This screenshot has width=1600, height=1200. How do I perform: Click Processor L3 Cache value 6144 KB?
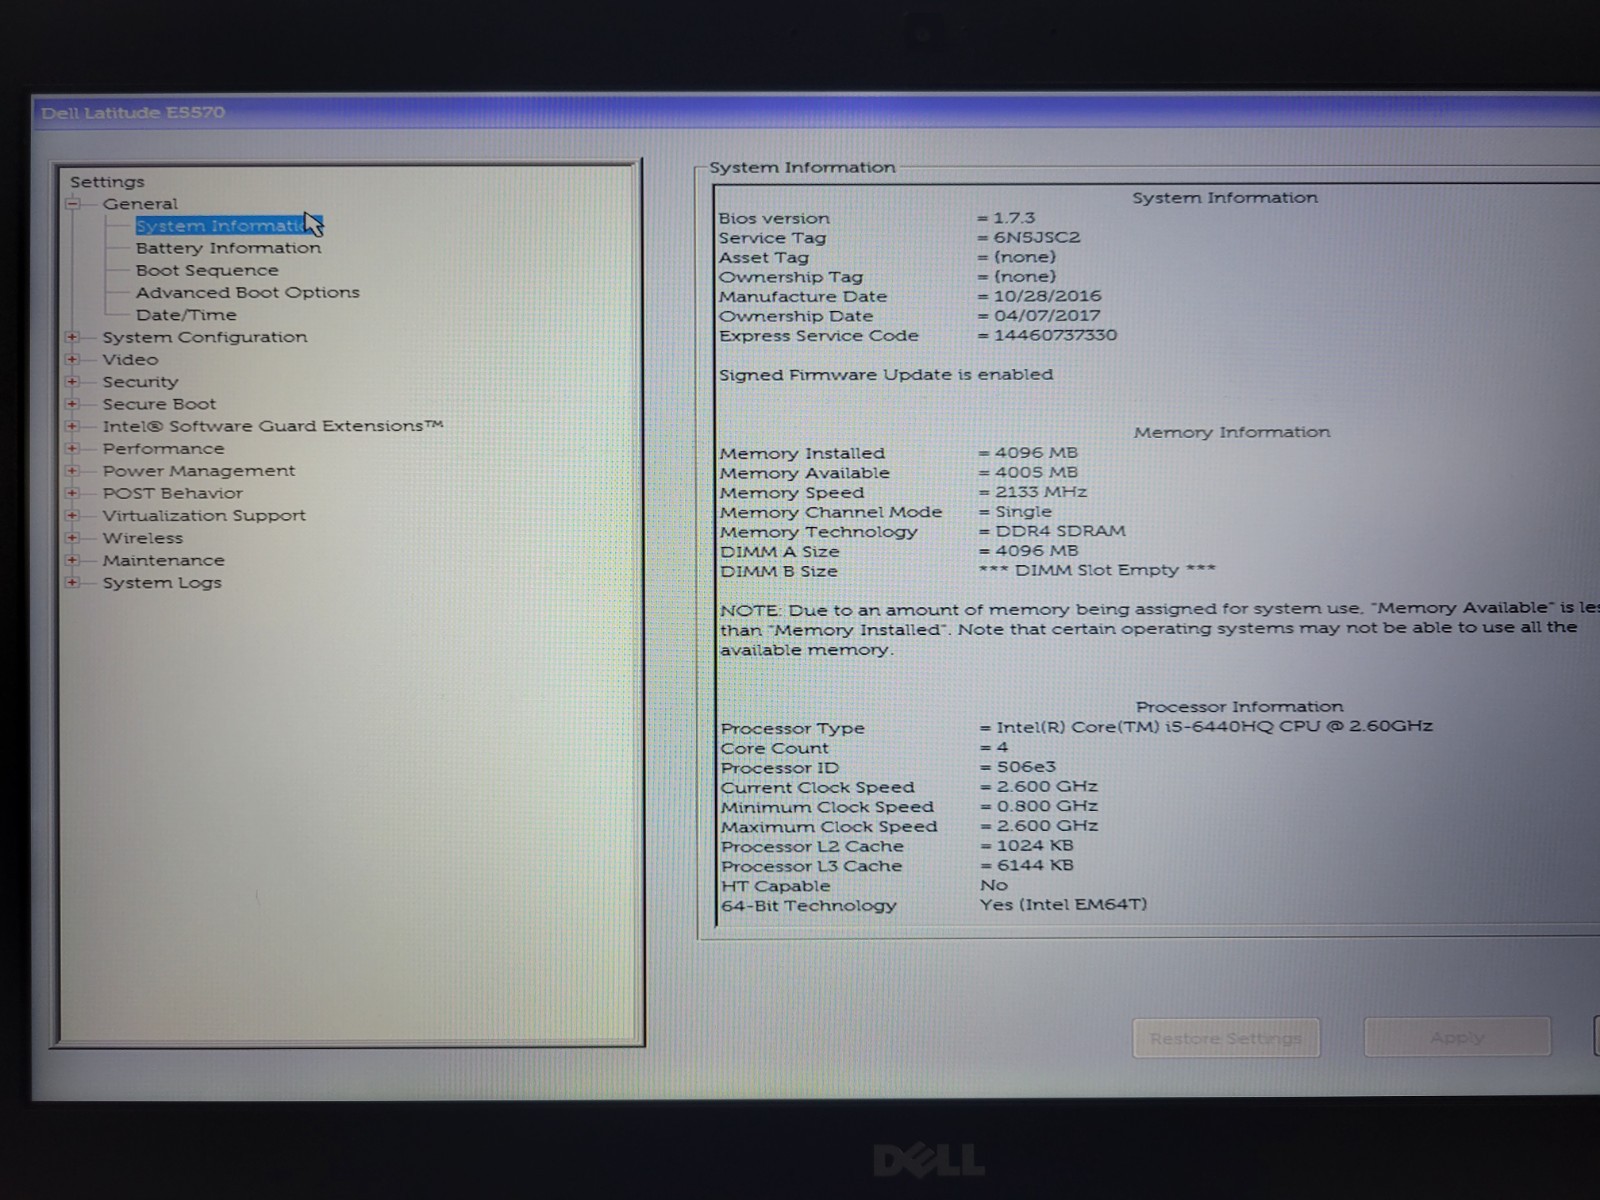point(1035,866)
